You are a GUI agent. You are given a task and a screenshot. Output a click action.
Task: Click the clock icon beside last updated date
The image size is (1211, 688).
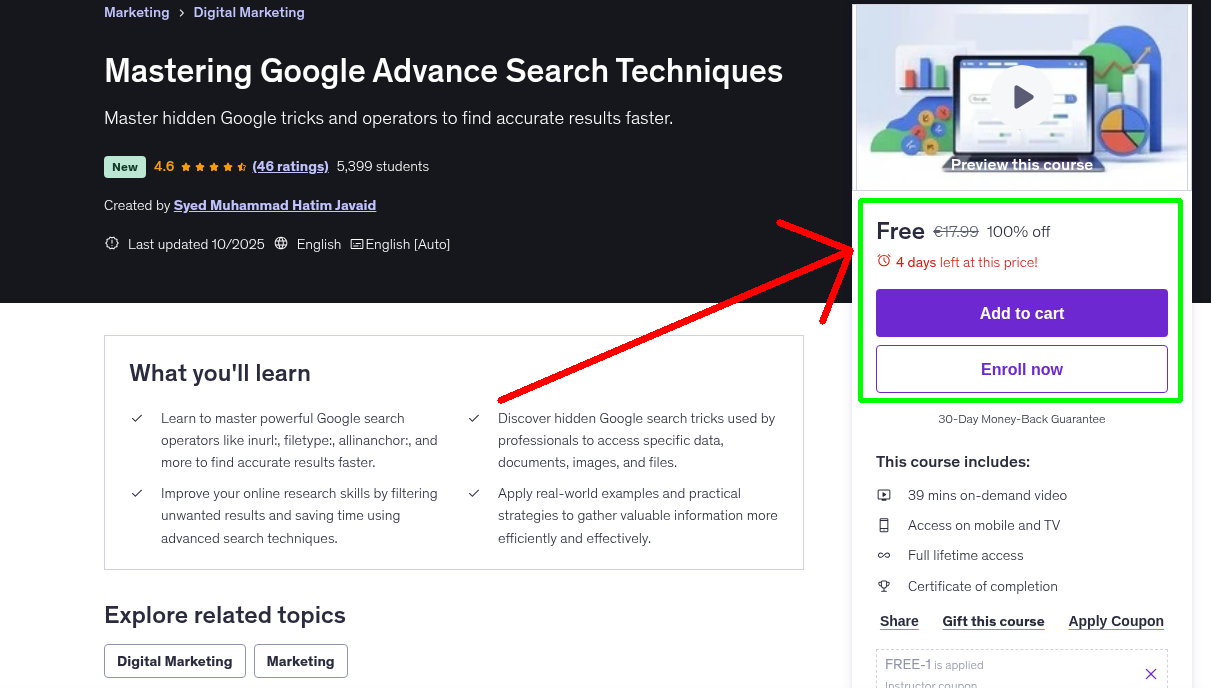click(111, 243)
